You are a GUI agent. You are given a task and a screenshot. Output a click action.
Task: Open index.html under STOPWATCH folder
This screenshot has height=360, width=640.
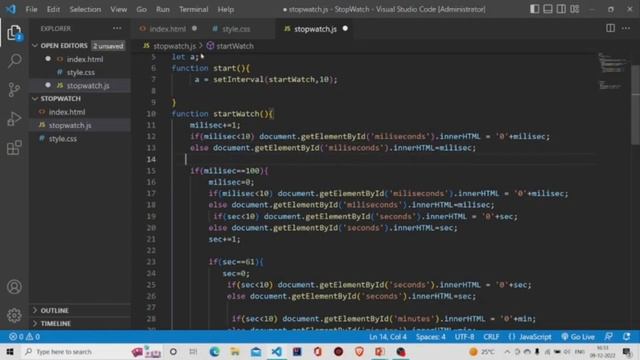click(67, 112)
